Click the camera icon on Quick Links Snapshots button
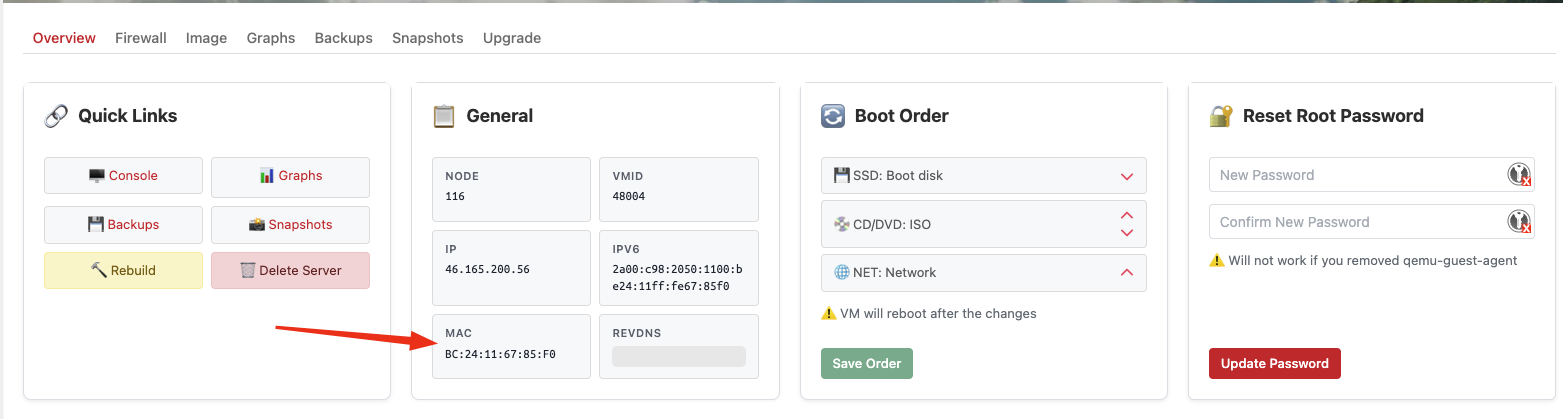The height and width of the screenshot is (419, 1563). [x=257, y=225]
